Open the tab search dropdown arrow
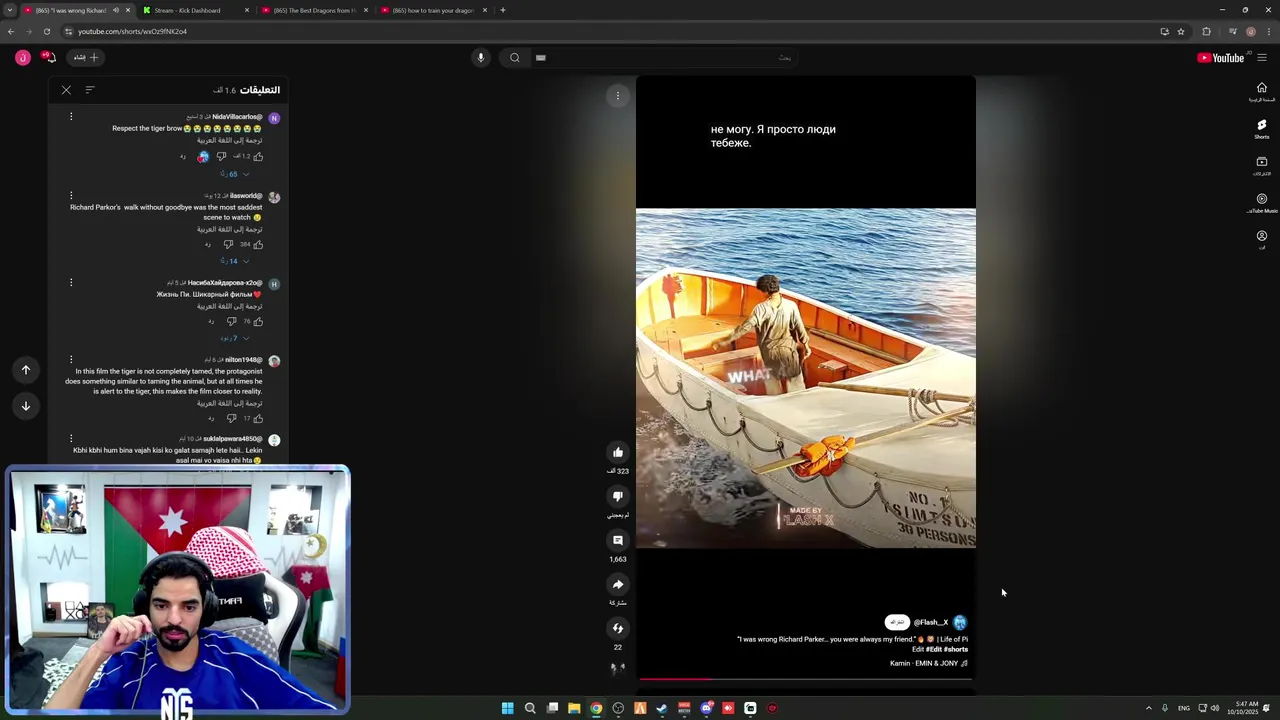Viewport: 1280px width, 720px height. 9,10
